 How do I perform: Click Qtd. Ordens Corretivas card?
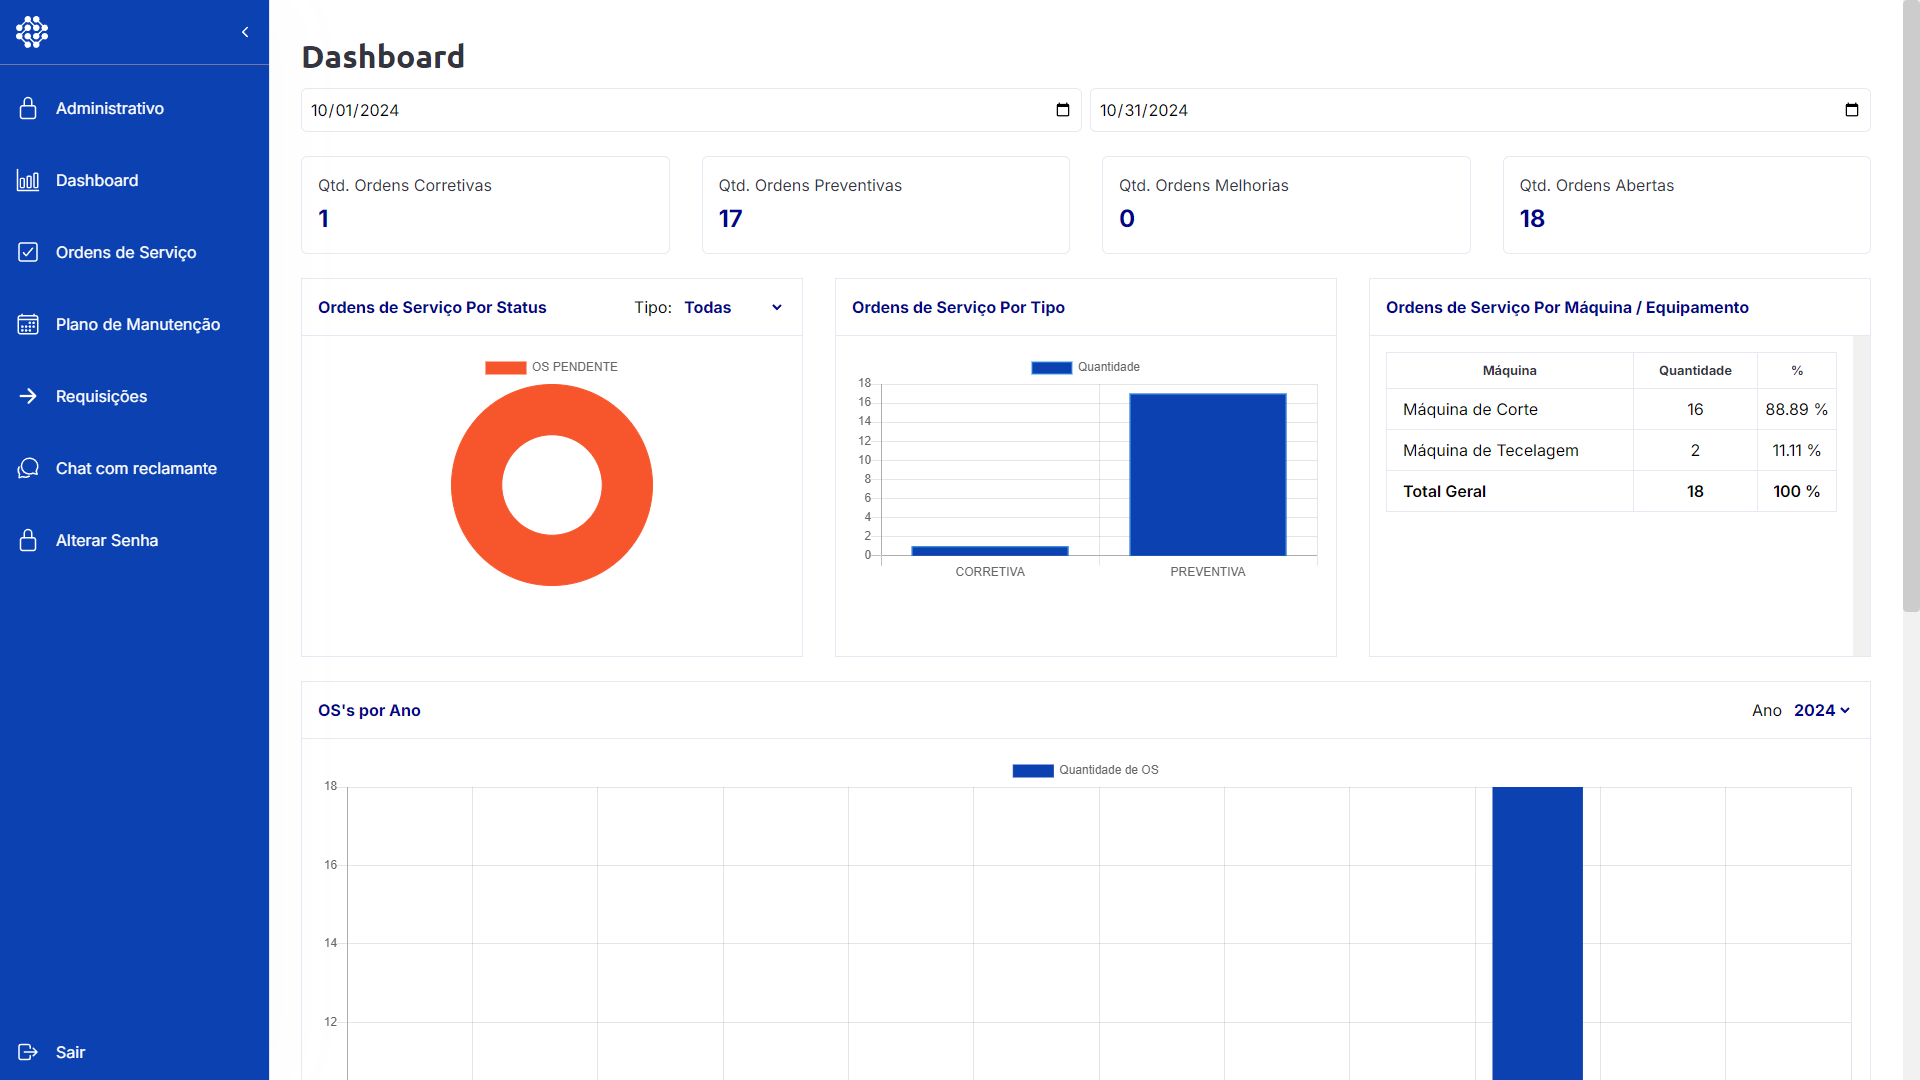click(x=485, y=205)
